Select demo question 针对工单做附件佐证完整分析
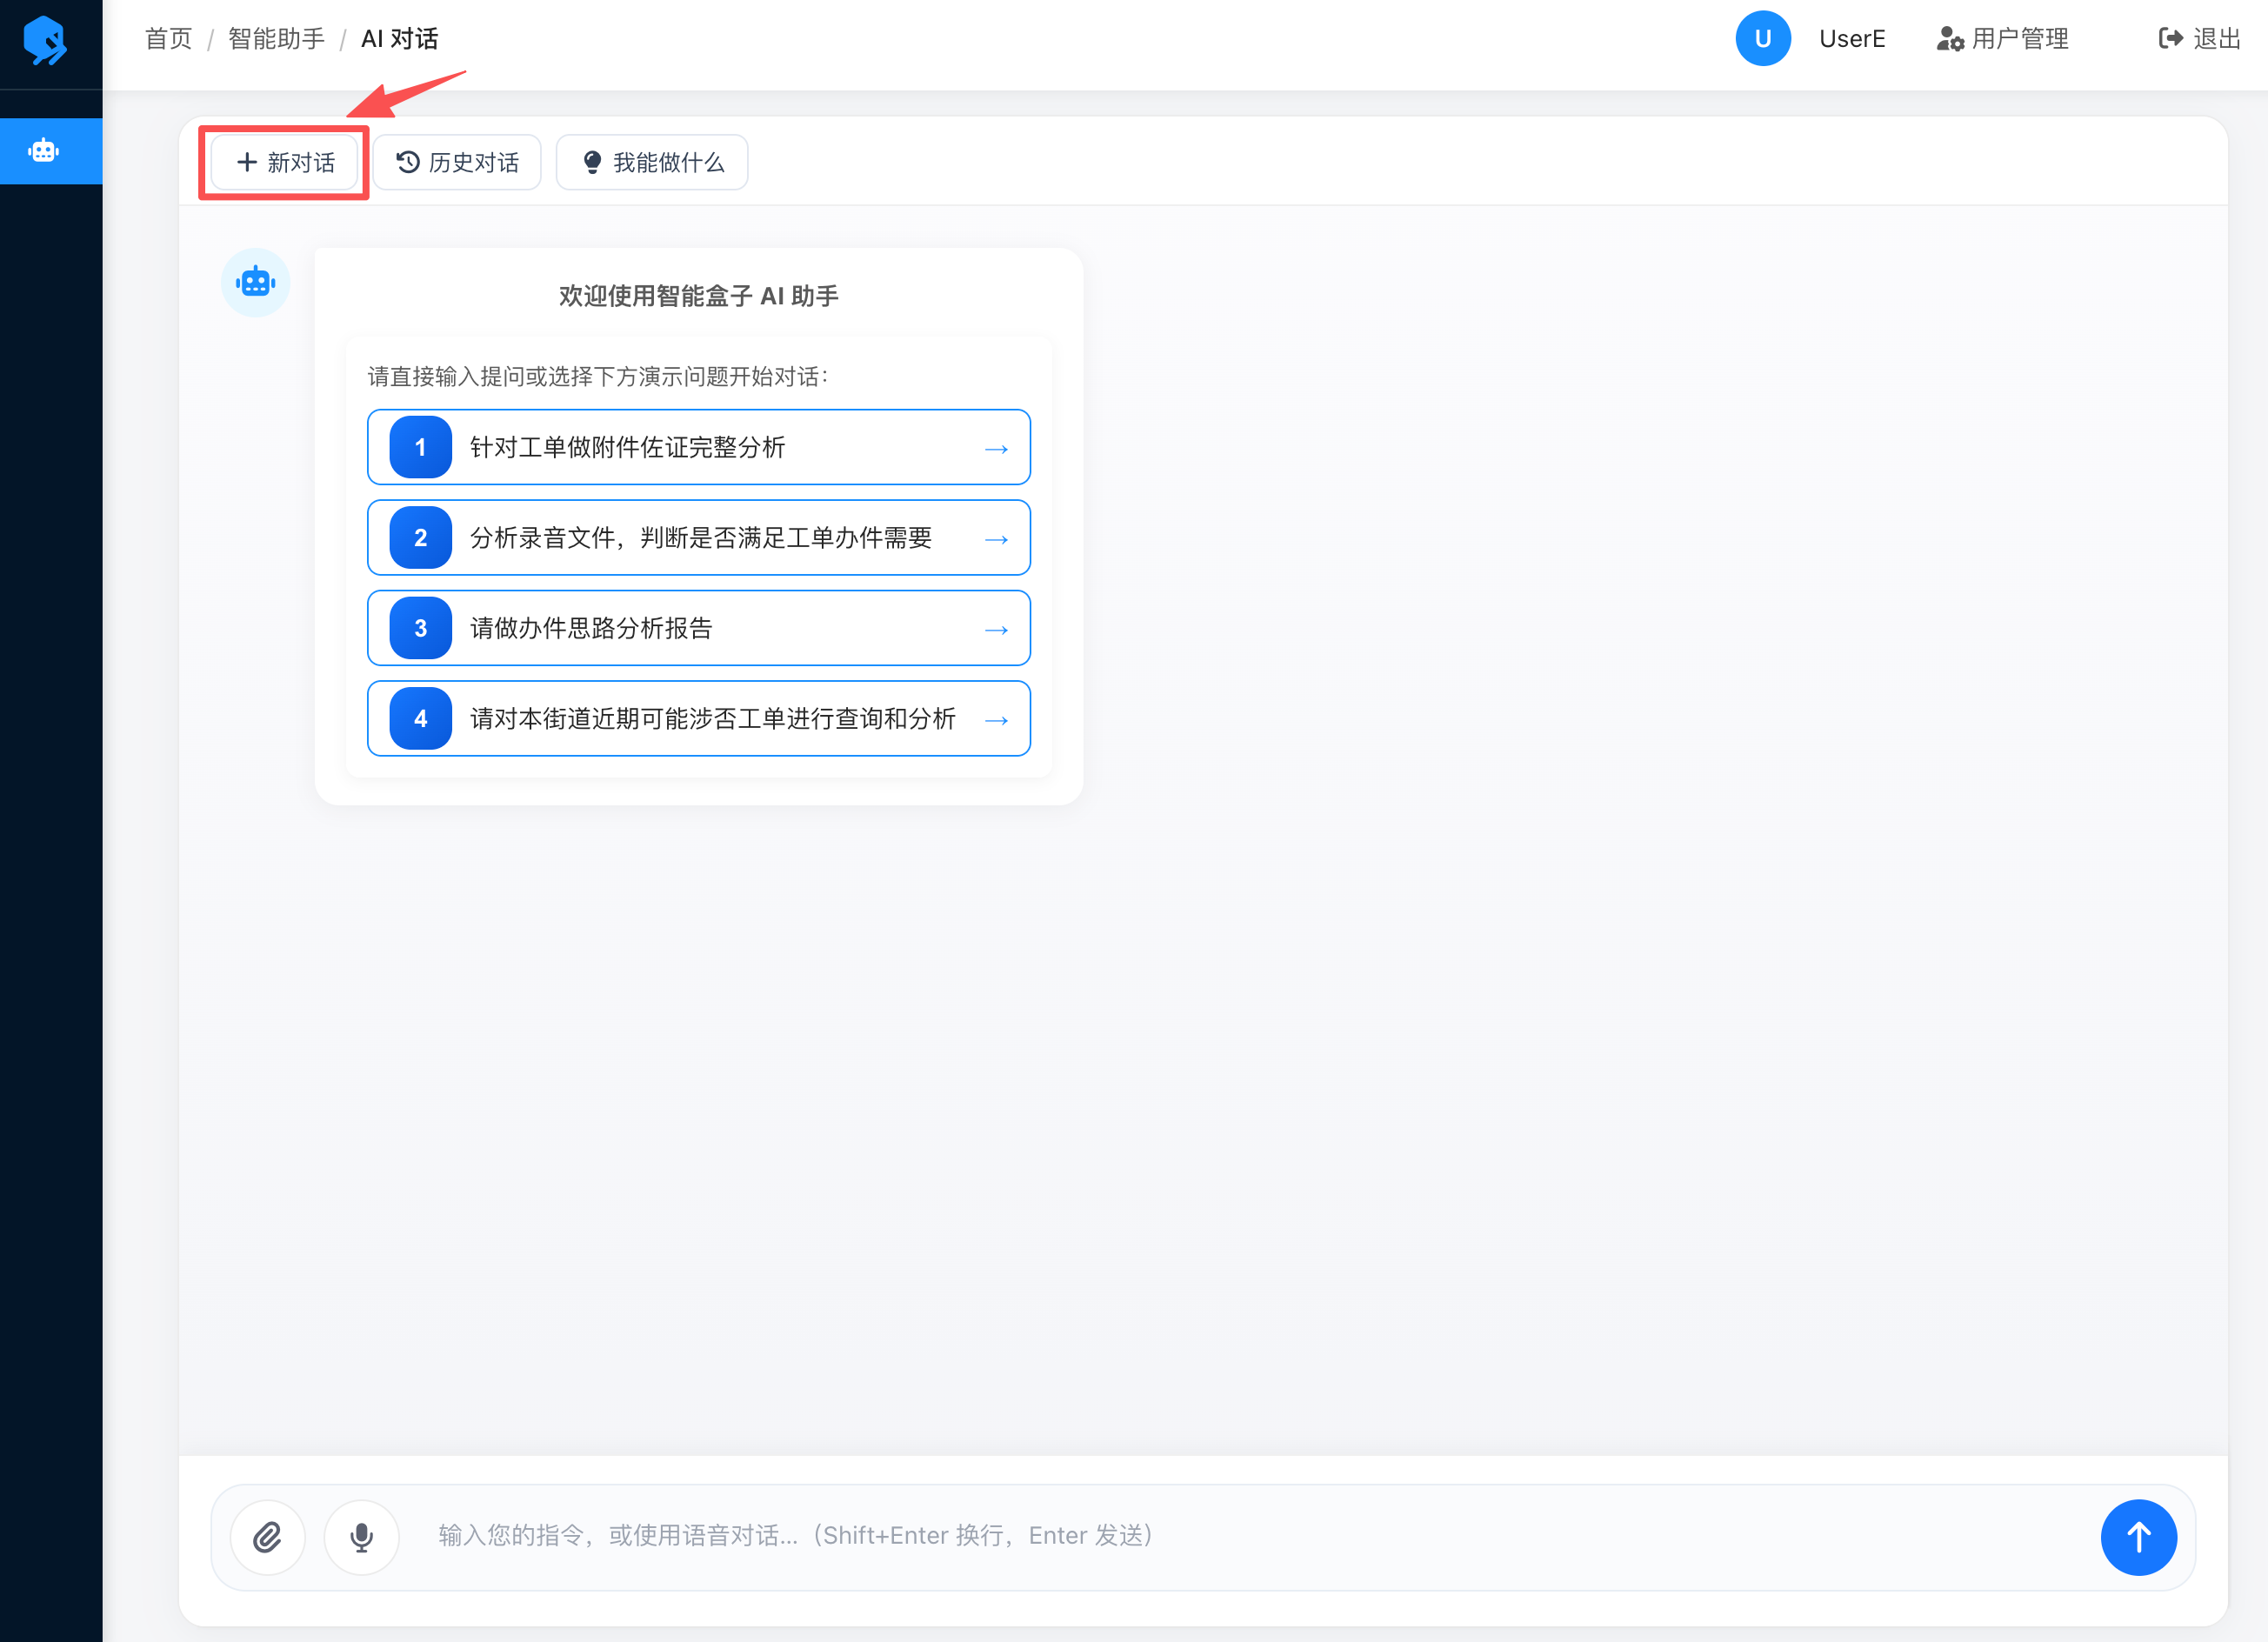This screenshot has height=1642, width=2268. click(699, 447)
